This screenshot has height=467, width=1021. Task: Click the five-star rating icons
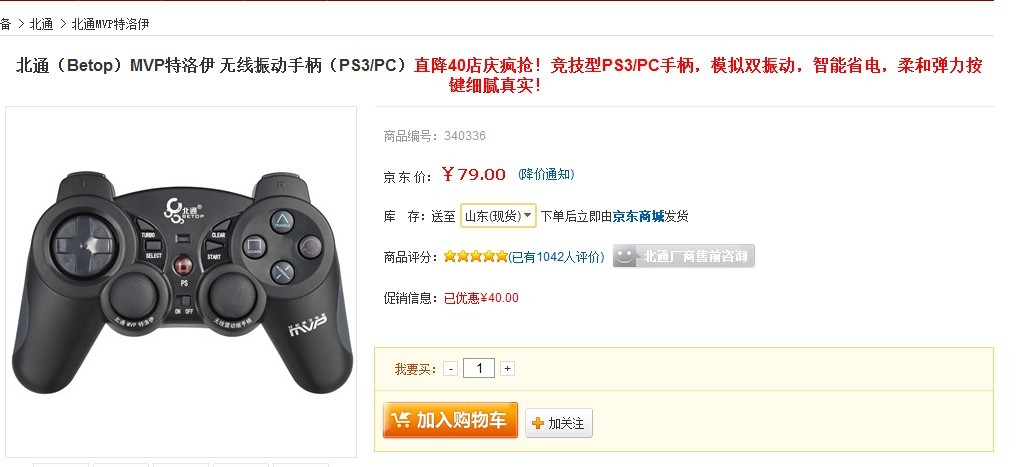tap(475, 257)
